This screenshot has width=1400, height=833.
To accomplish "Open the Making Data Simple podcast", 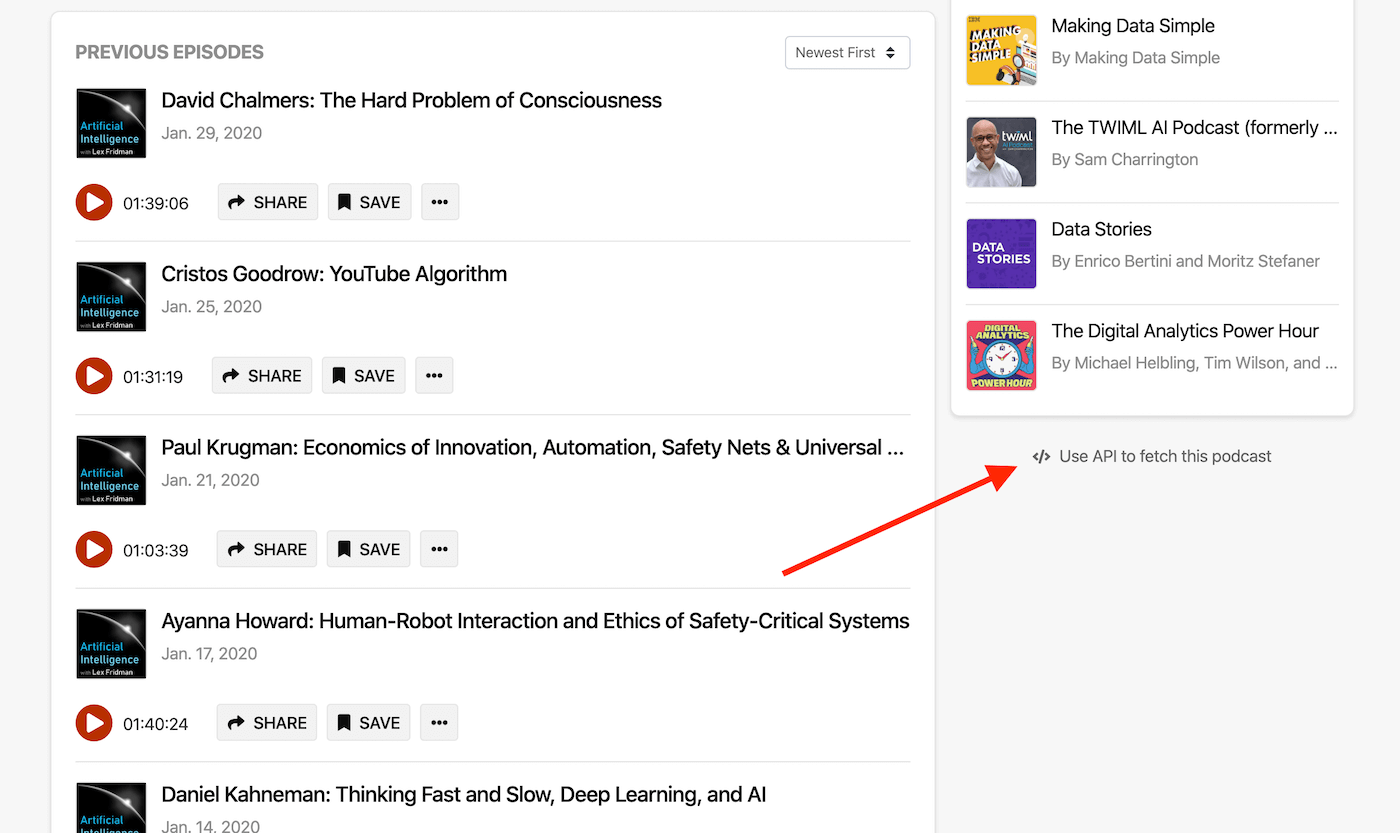I will (1133, 26).
